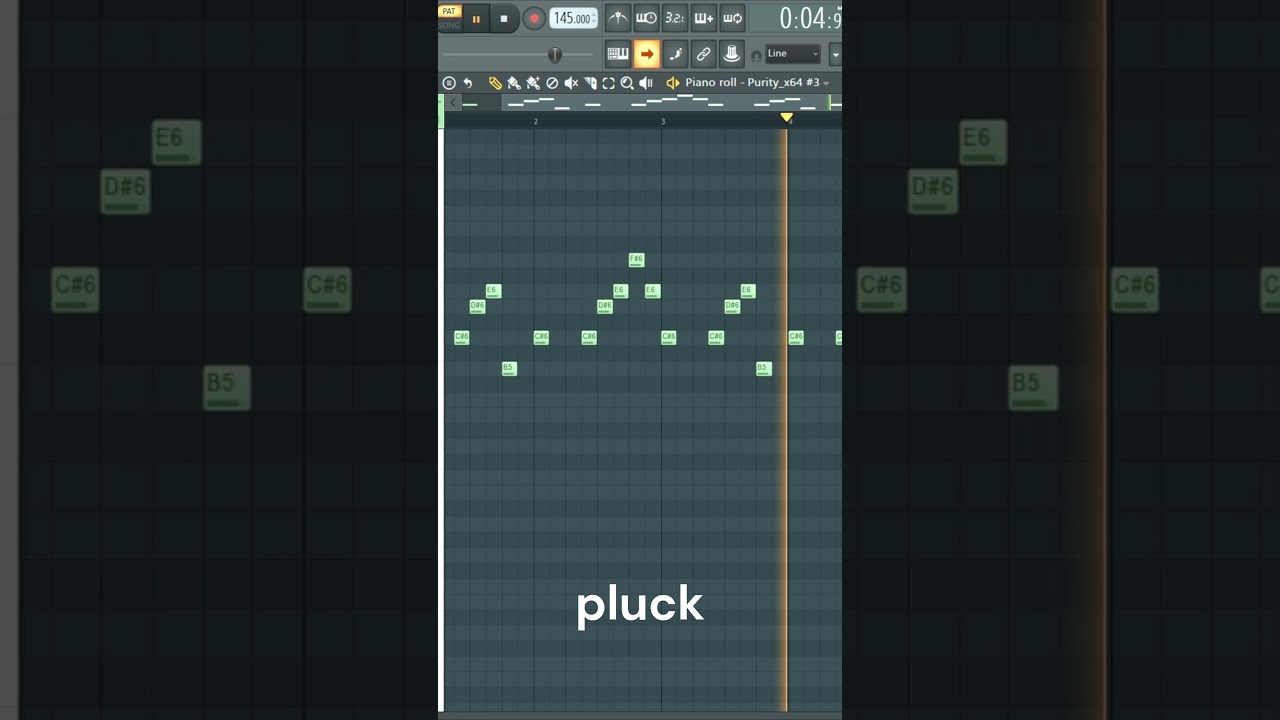Open dropdown arrow right of Line selector
Image resolution: width=1280 pixels, height=720 pixels.
tap(835, 54)
